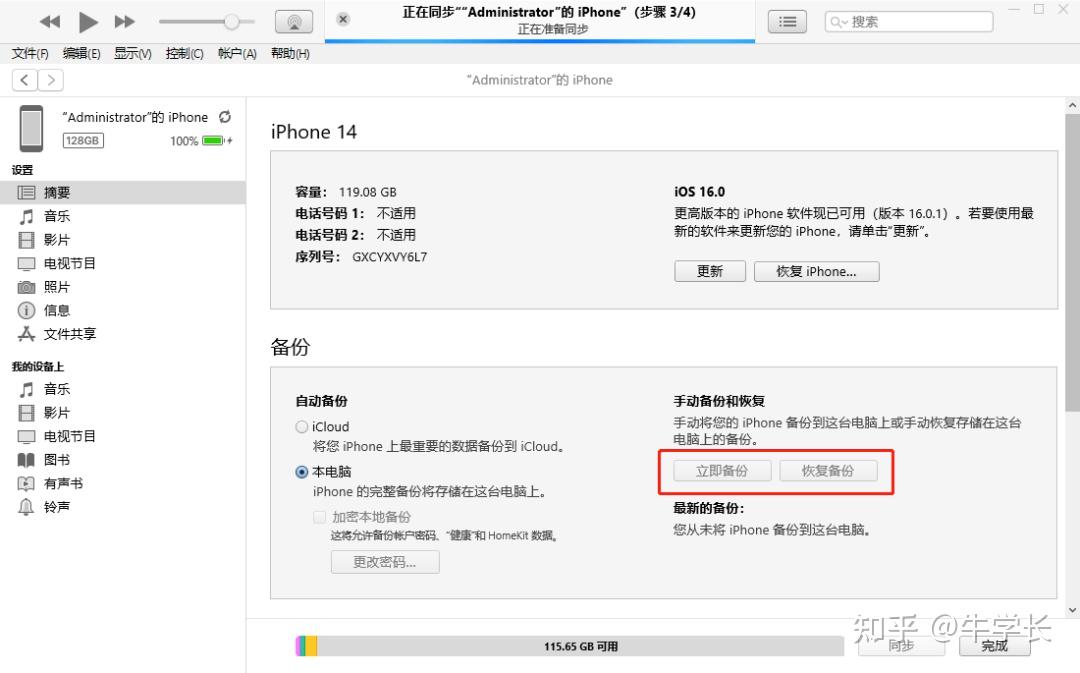The width and height of the screenshot is (1080, 673).
Task: Click the iOS 16.0 version label
Action: 700,192
